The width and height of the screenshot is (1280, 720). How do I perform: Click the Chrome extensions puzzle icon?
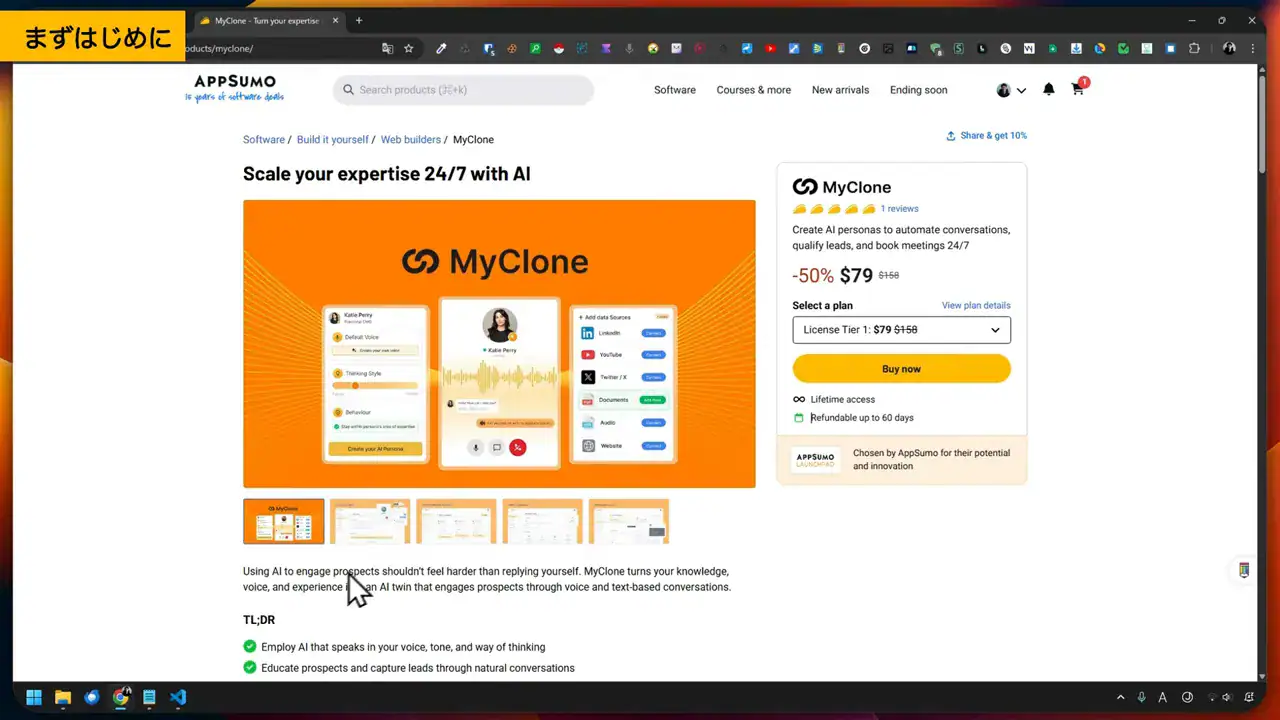(1194, 48)
